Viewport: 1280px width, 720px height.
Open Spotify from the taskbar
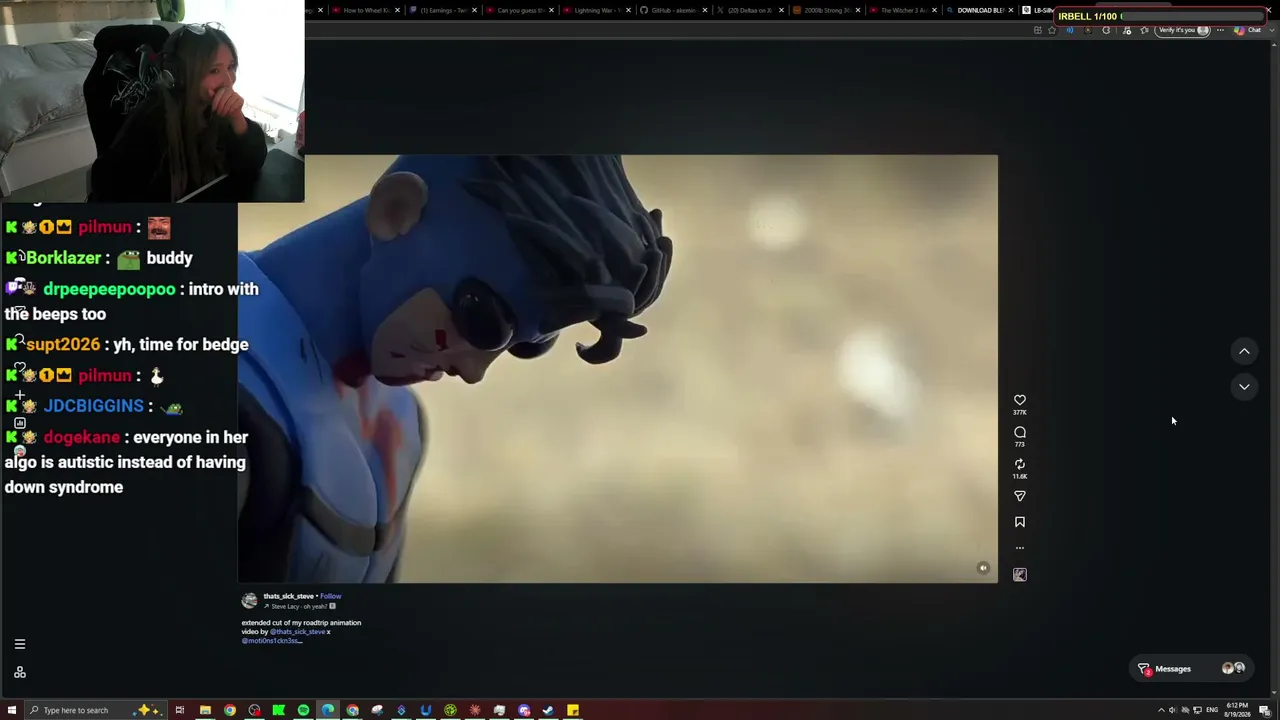[303, 710]
